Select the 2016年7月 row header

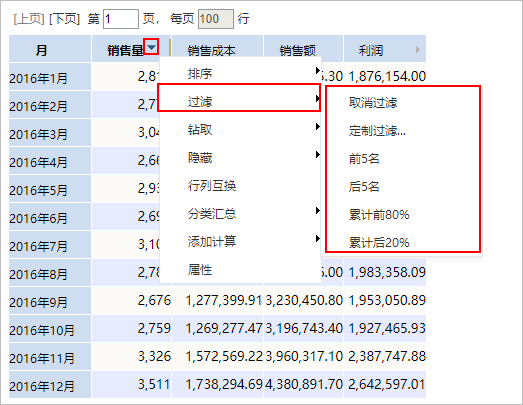(50, 245)
